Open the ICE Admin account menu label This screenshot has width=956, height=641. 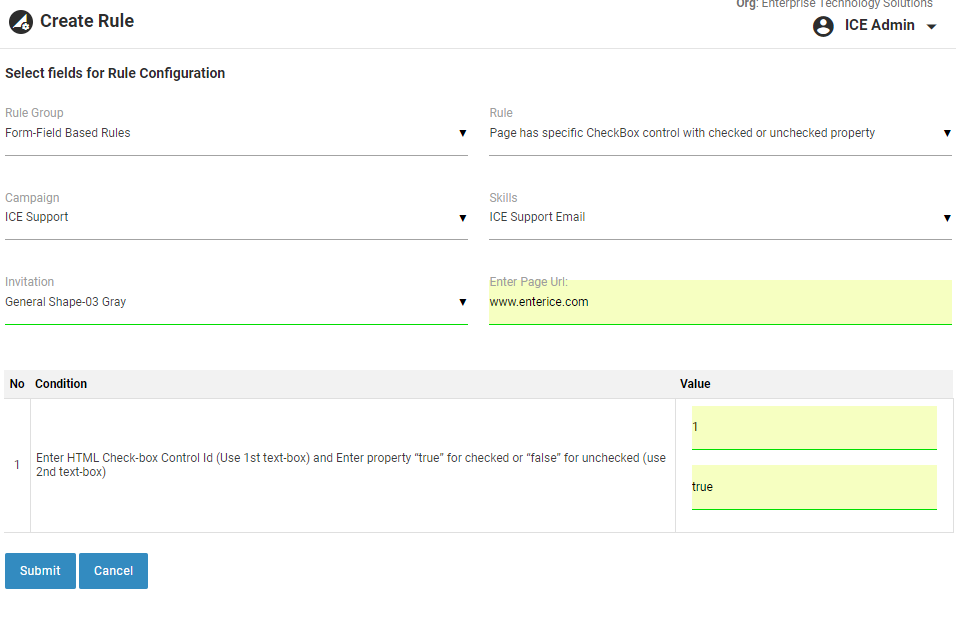pyautogui.click(x=879, y=26)
